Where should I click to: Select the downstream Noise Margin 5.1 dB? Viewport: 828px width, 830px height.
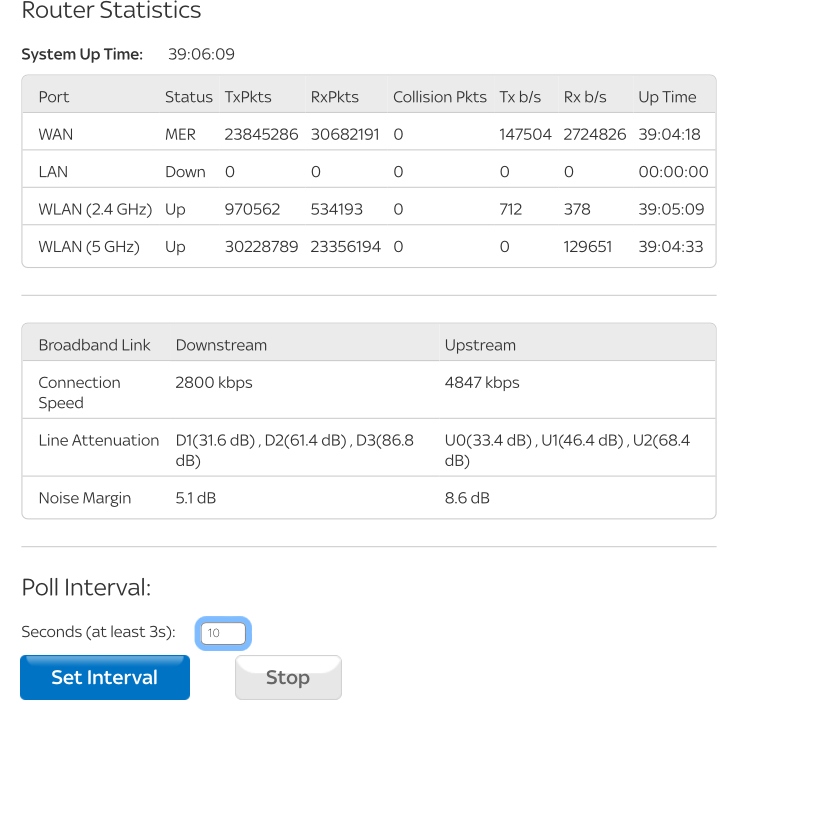coord(196,498)
